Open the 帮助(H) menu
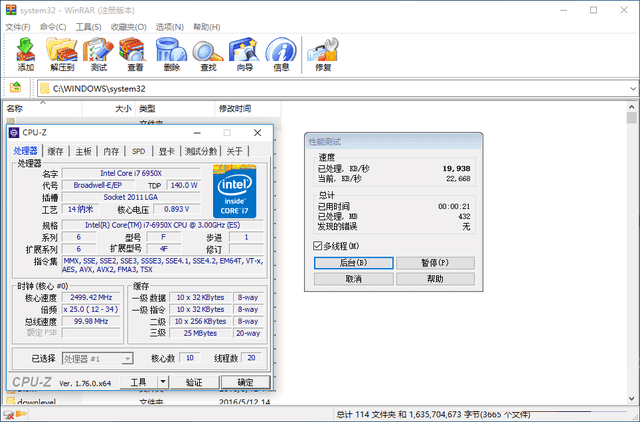640x422 pixels. click(207, 27)
